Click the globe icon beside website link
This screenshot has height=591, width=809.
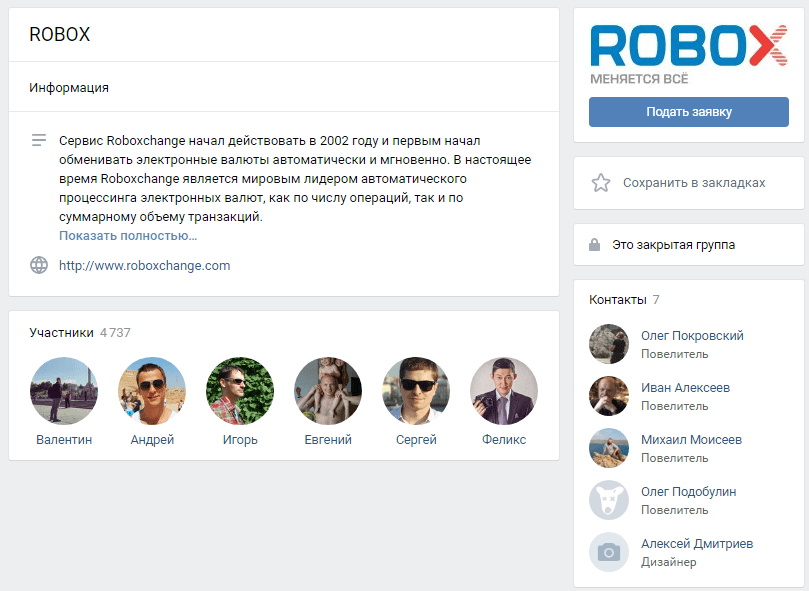[39, 265]
